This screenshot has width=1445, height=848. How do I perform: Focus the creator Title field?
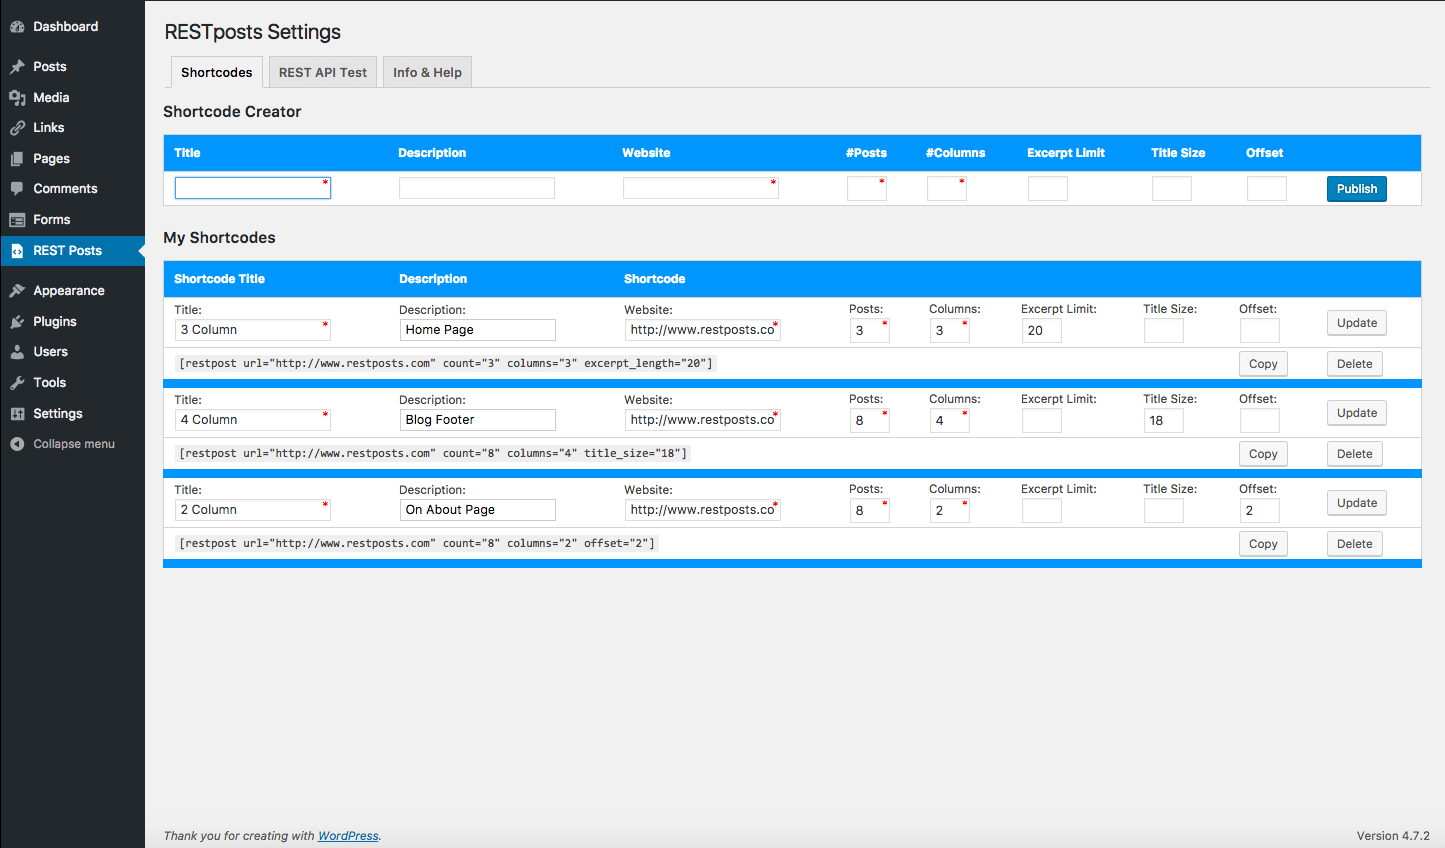[x=253, y=188]
